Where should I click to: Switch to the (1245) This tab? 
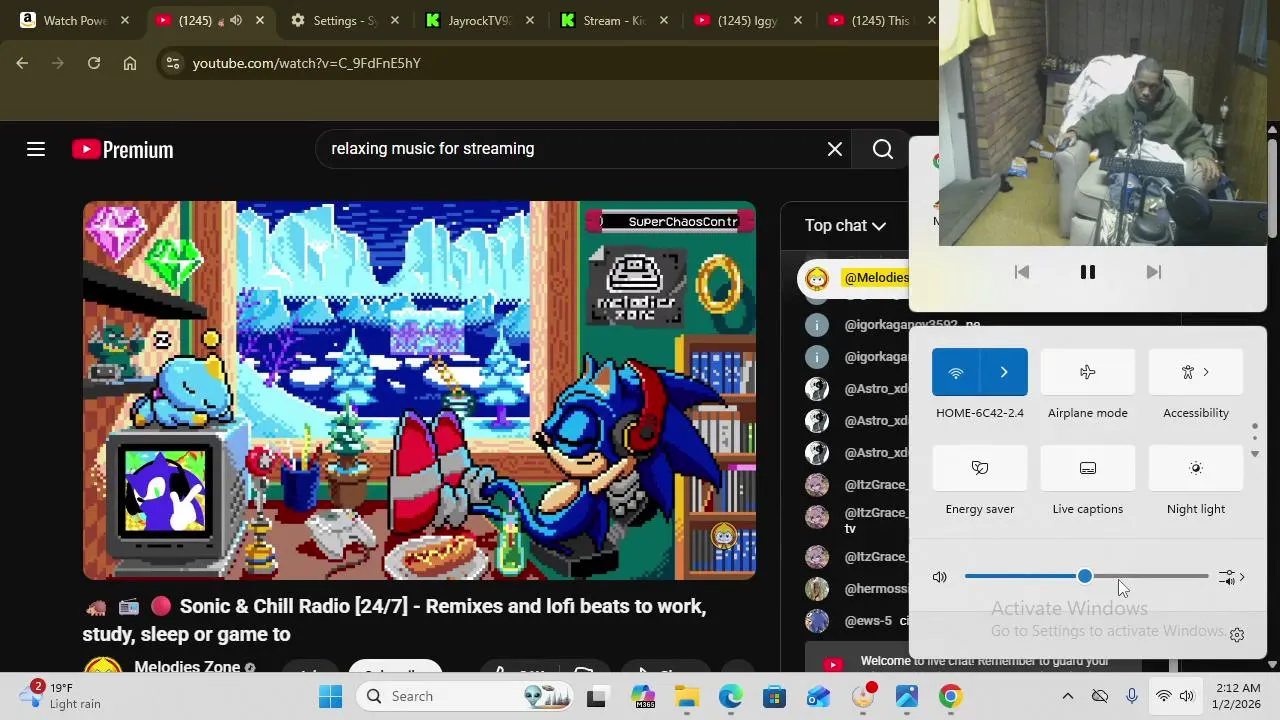pyautogui.click(x=880, y=20)
